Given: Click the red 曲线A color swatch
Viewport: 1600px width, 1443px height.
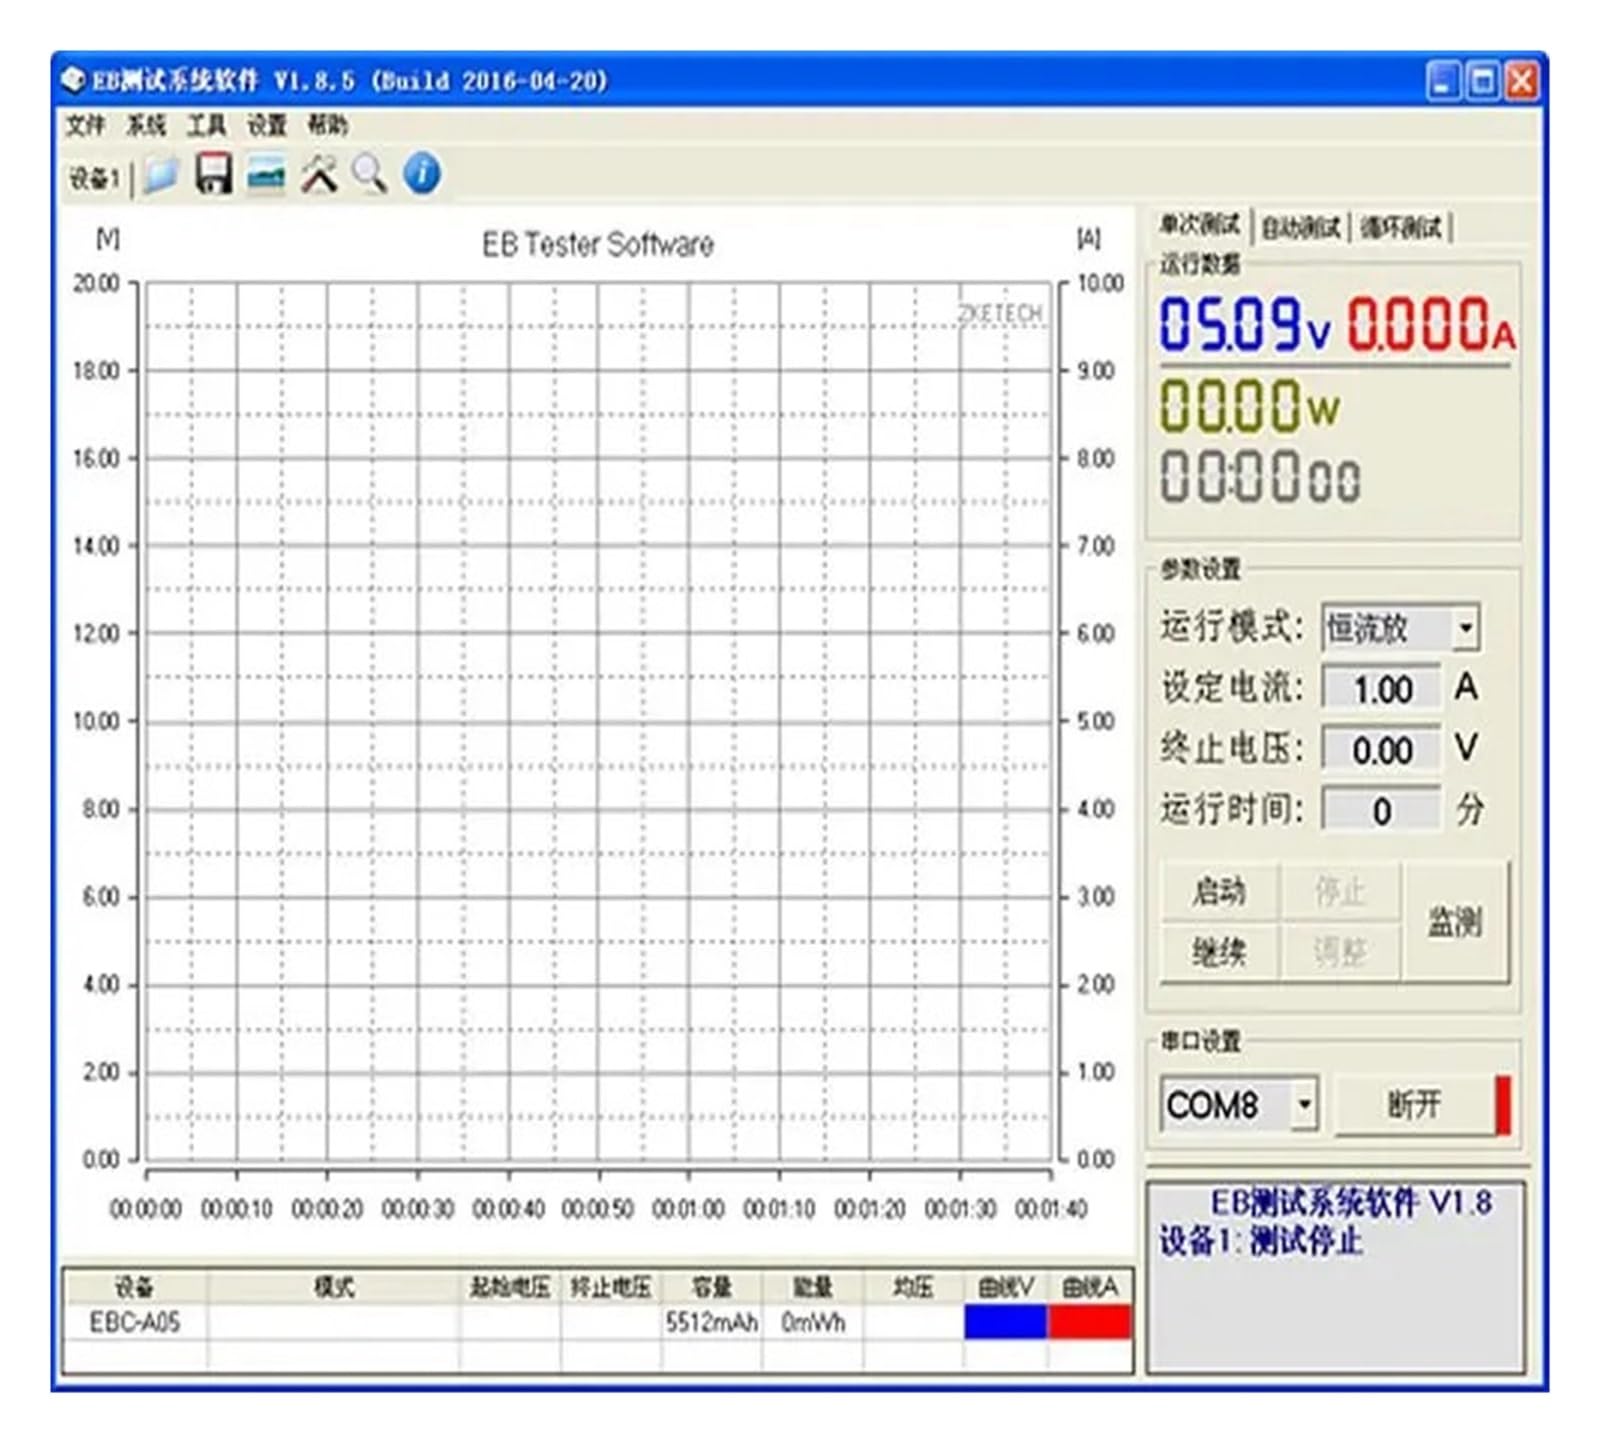Looking at the screenshot, I should [x=1089, y=1322].
